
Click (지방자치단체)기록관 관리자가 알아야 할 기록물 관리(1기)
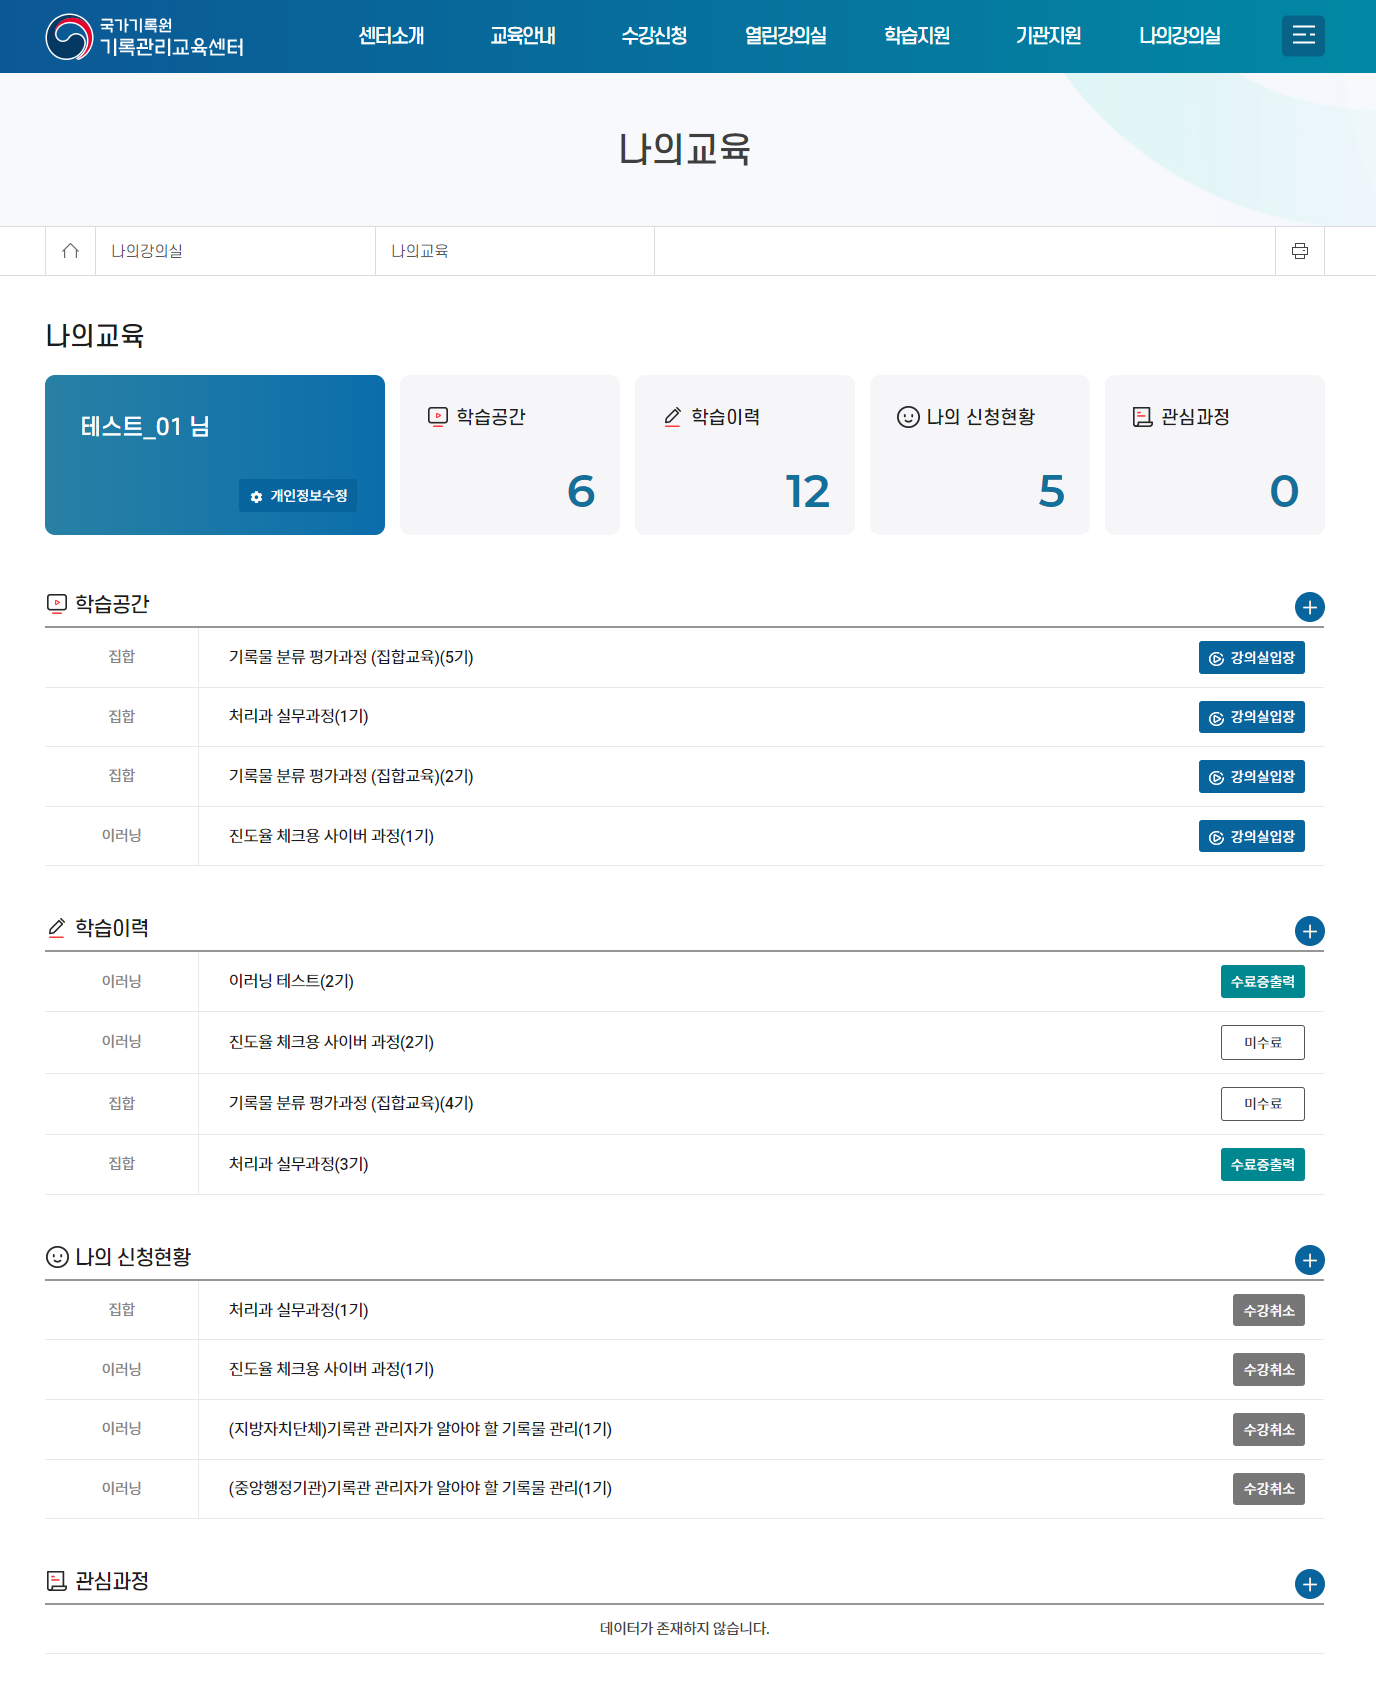pyautogui.click(x=420, y=1429)
